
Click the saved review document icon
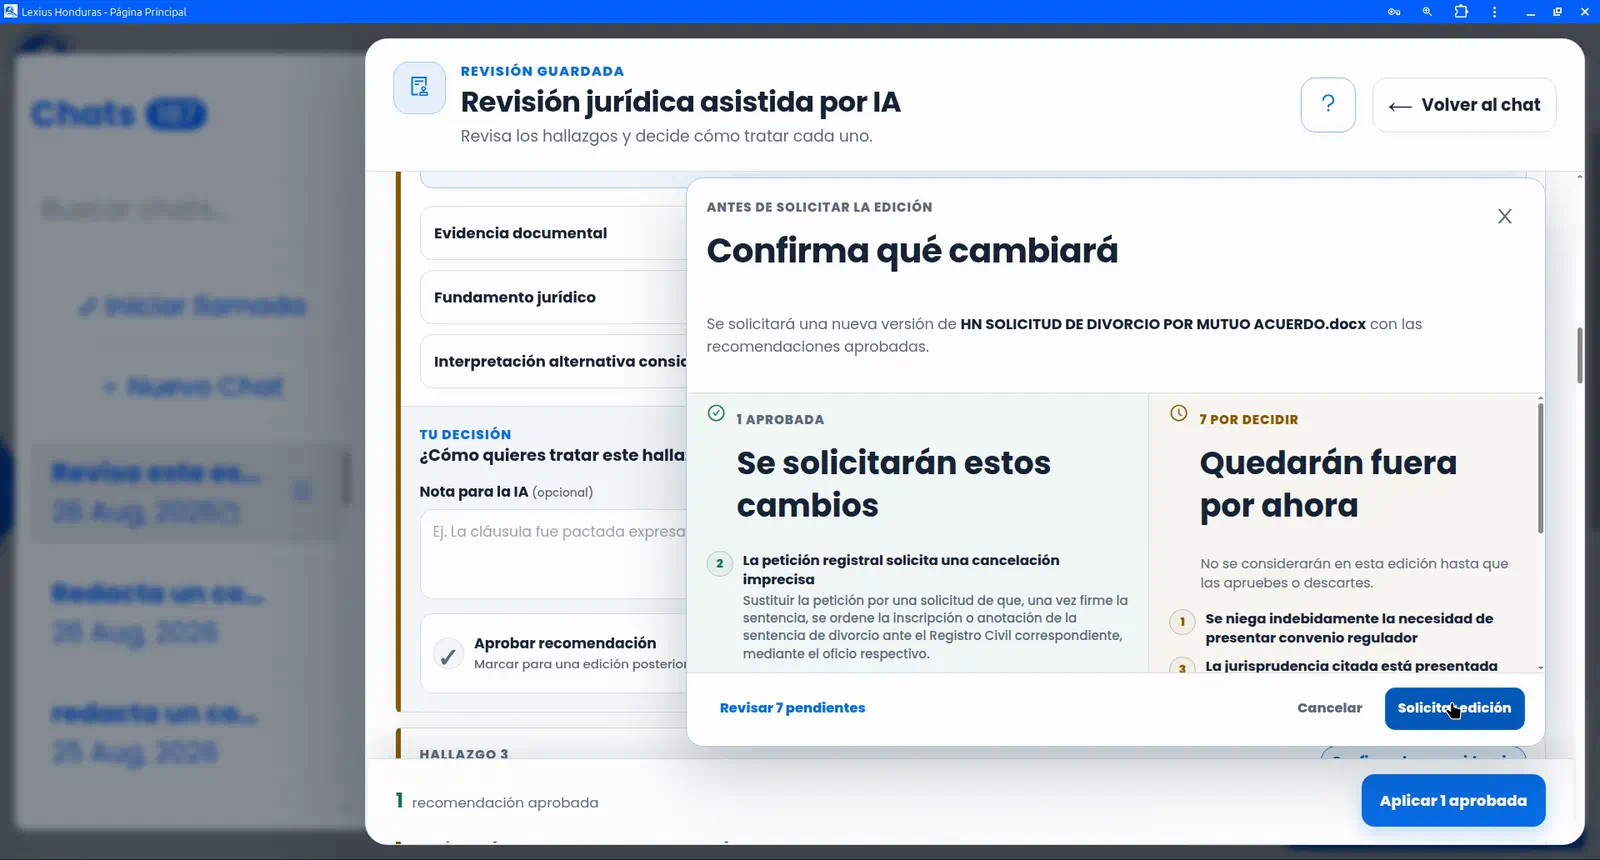click(x=419, y=87)
